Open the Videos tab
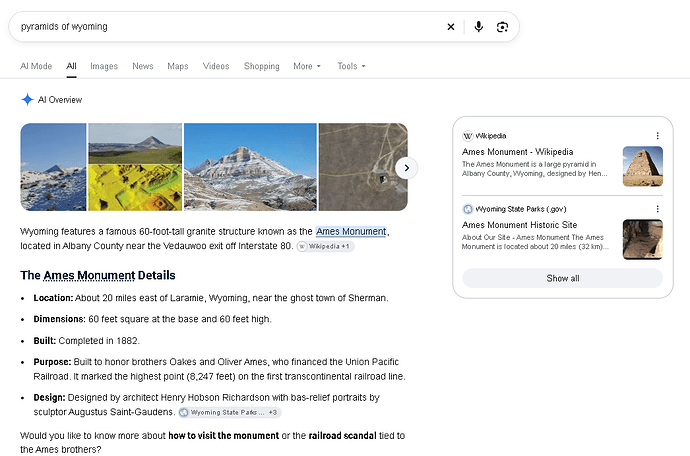The height and width of the screenshot is (456, 690). [x=216, y=66]
